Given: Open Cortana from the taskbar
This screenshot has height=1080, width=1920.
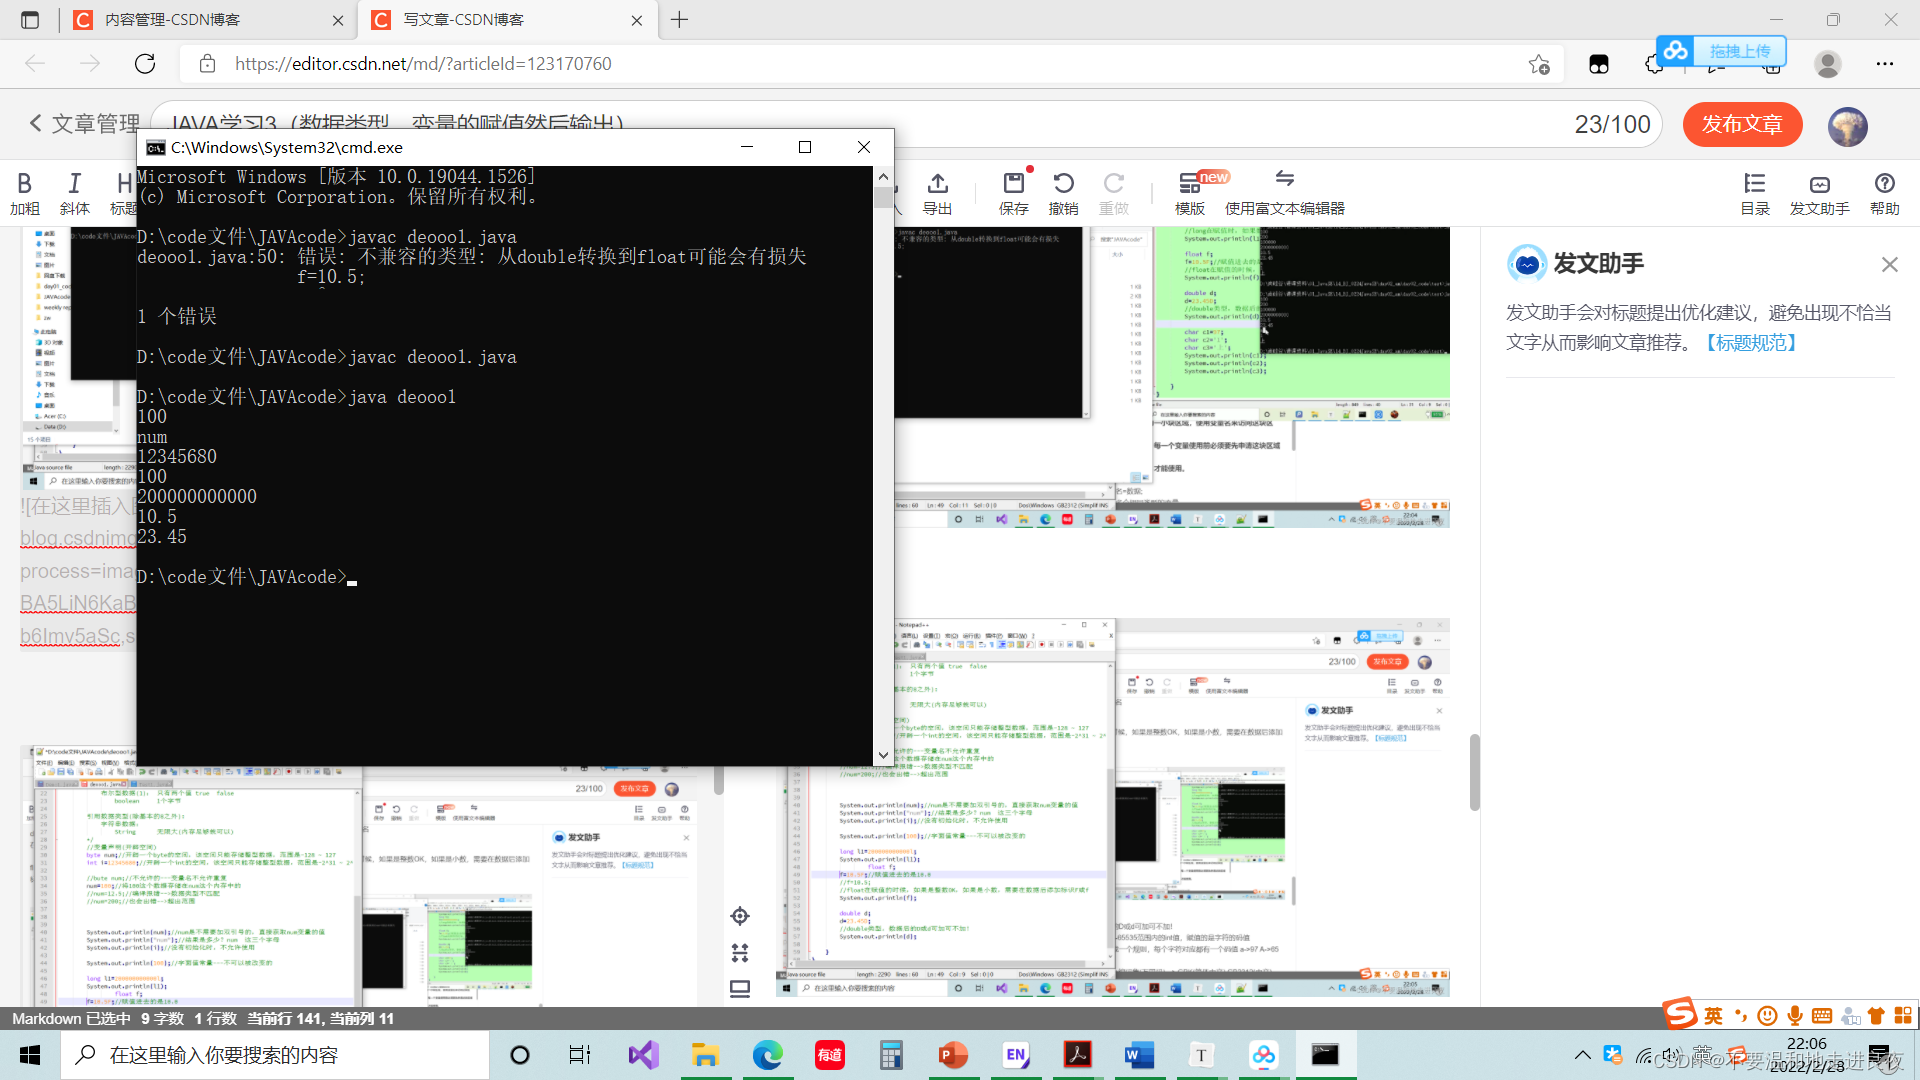Looking at the screenshot, I should (519, 1055).
